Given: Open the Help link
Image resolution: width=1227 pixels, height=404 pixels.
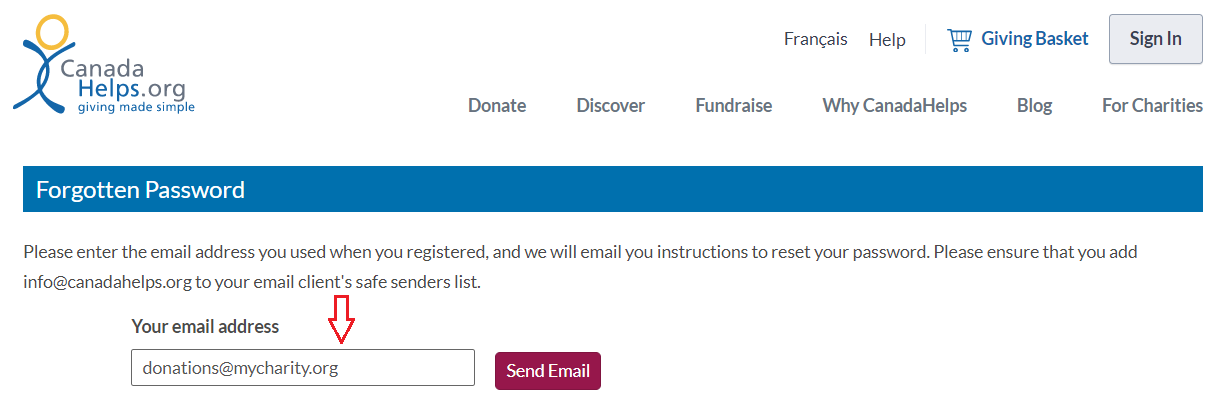Looking at the screenshot, I should (x=887, y=40).
